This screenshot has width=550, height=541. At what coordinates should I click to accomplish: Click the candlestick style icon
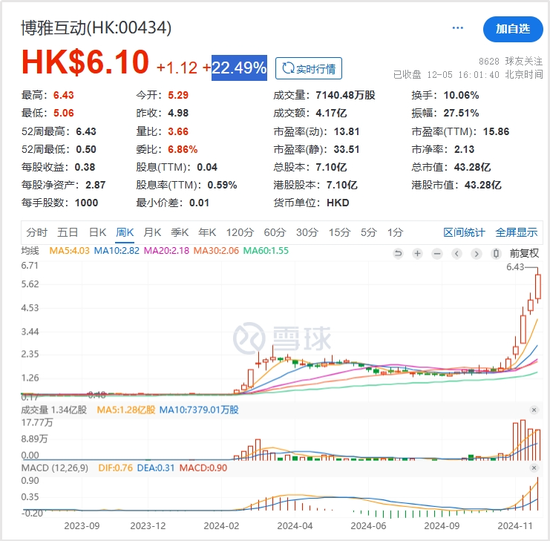point(496,253)
